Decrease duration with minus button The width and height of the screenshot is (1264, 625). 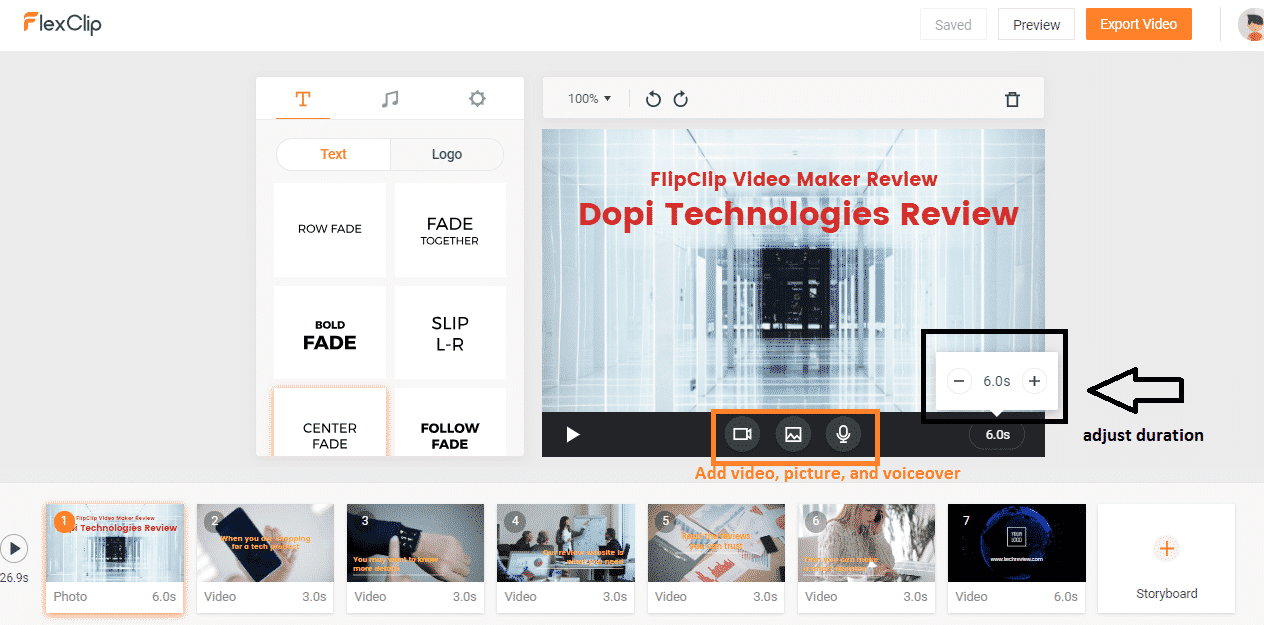point(958,381)
